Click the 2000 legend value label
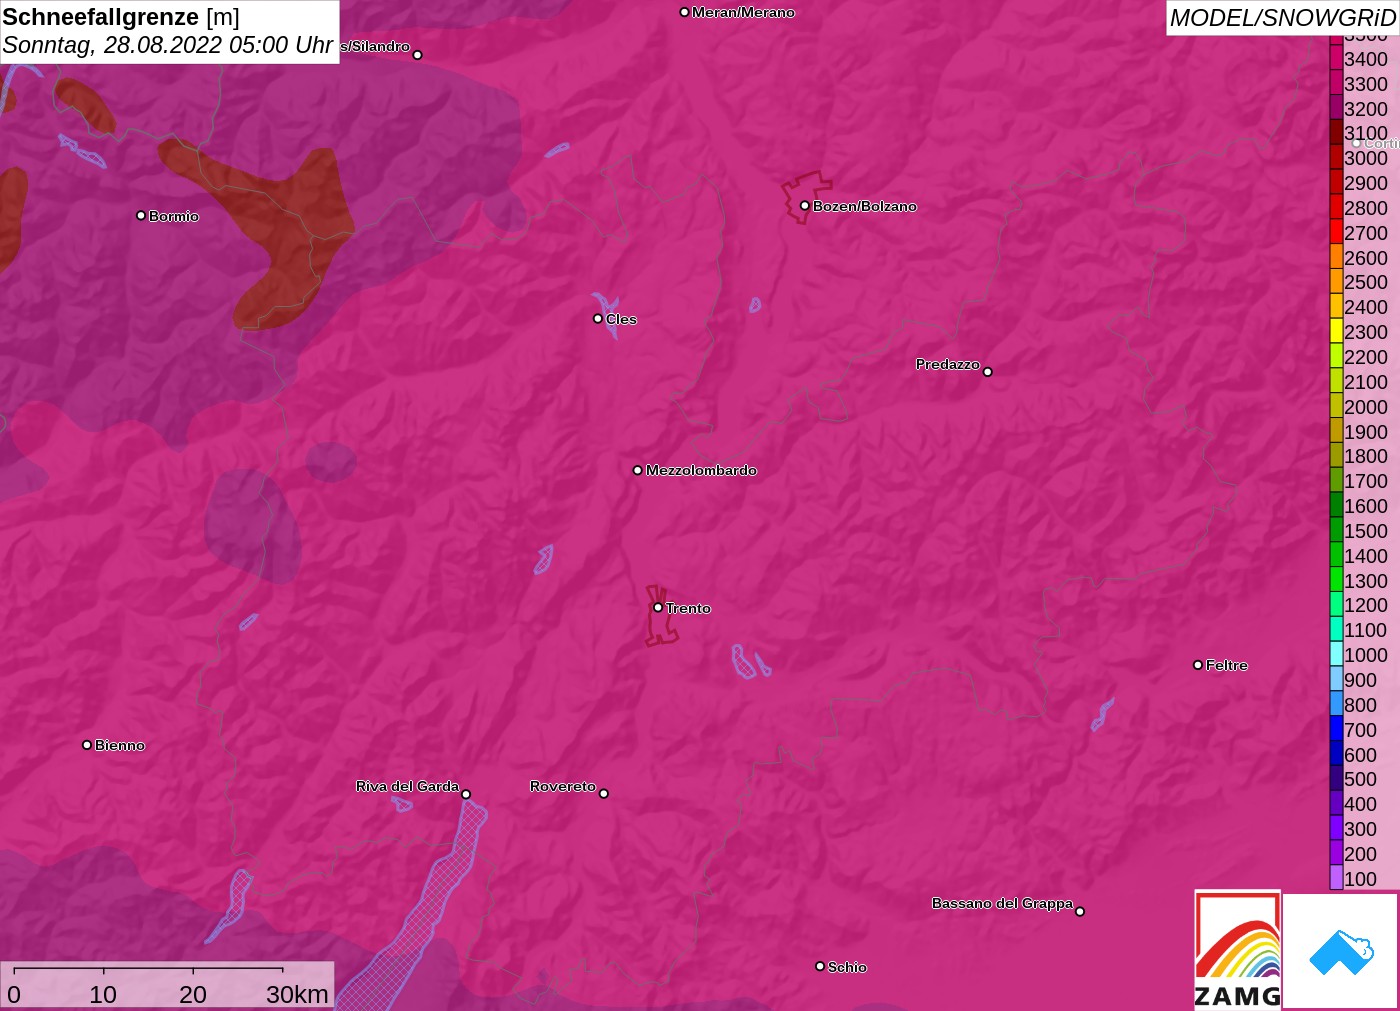Image resolution: width=1400 pixels, height=1011 pixels. tap(1366, 407)
